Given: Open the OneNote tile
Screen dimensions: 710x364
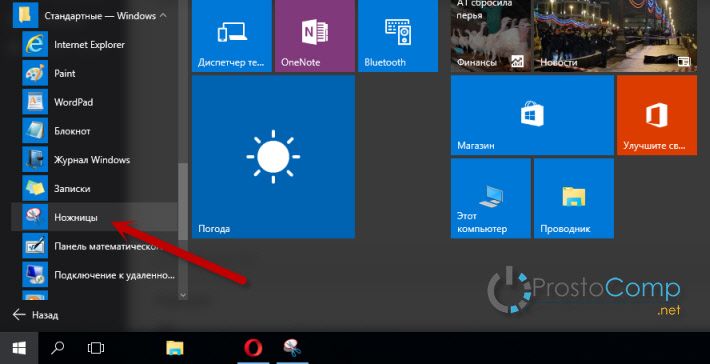Looking at the screenshot, I should pyautogui.click(x=315, y=36).
